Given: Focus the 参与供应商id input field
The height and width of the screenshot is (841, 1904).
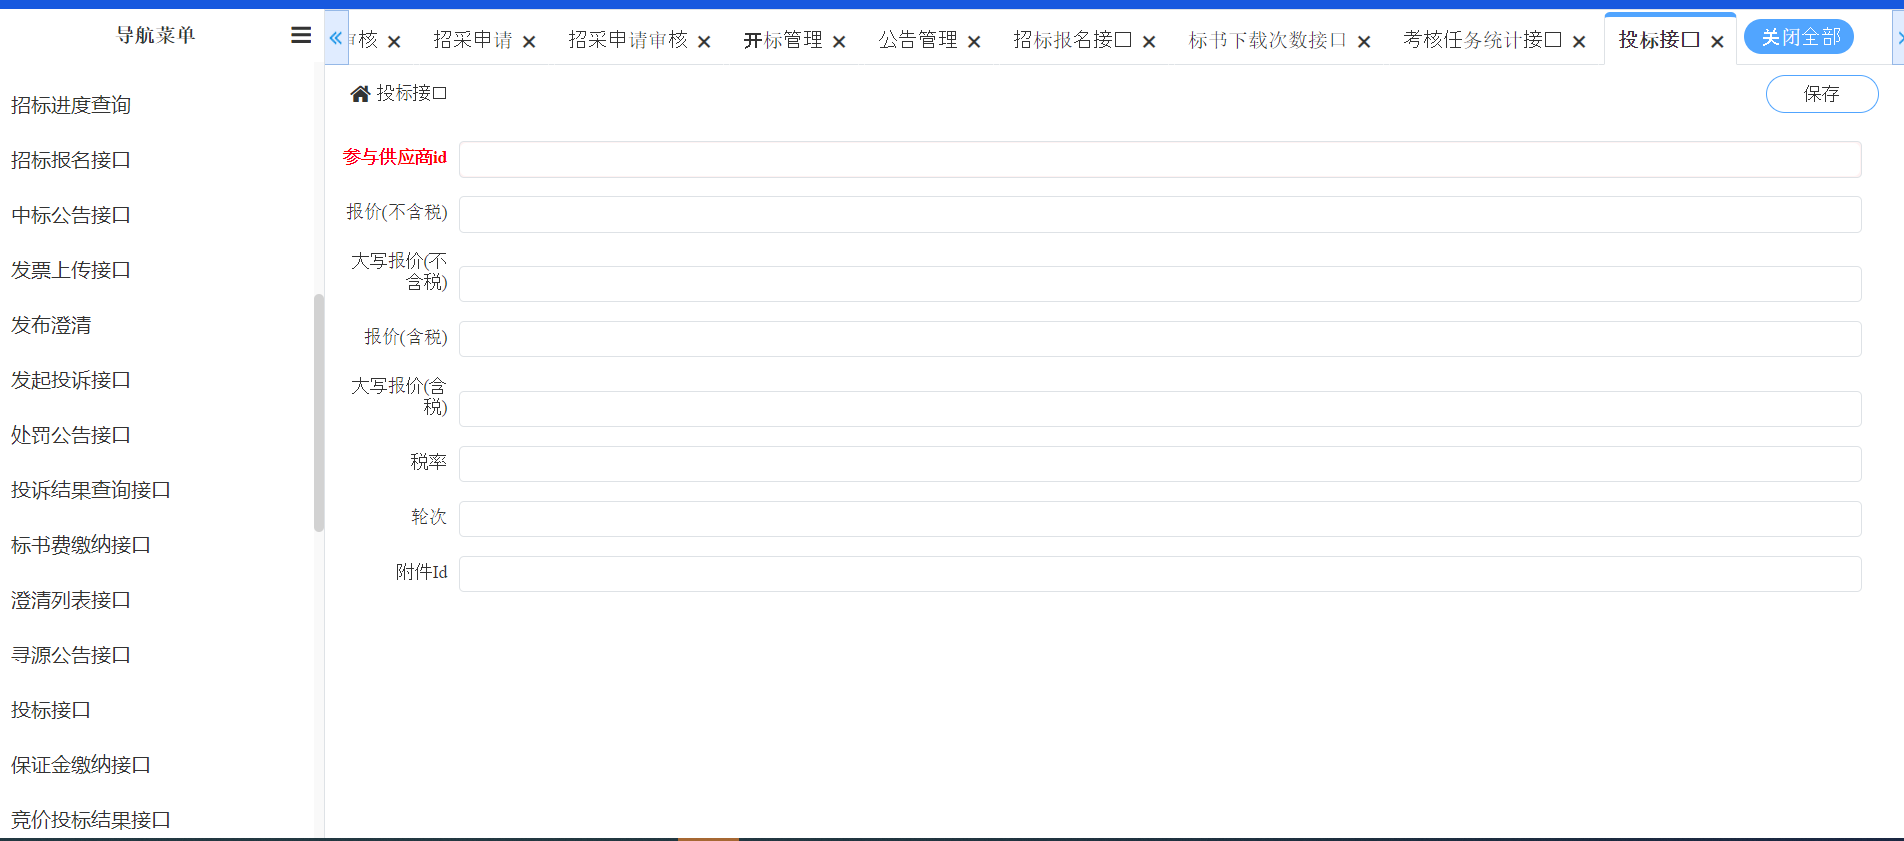Looking at the screenshot, I should click(x=1160, y=160).
